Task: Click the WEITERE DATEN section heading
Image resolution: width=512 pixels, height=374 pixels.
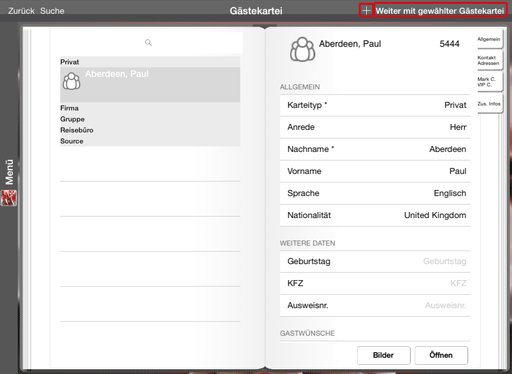Action: pos(307,243)
